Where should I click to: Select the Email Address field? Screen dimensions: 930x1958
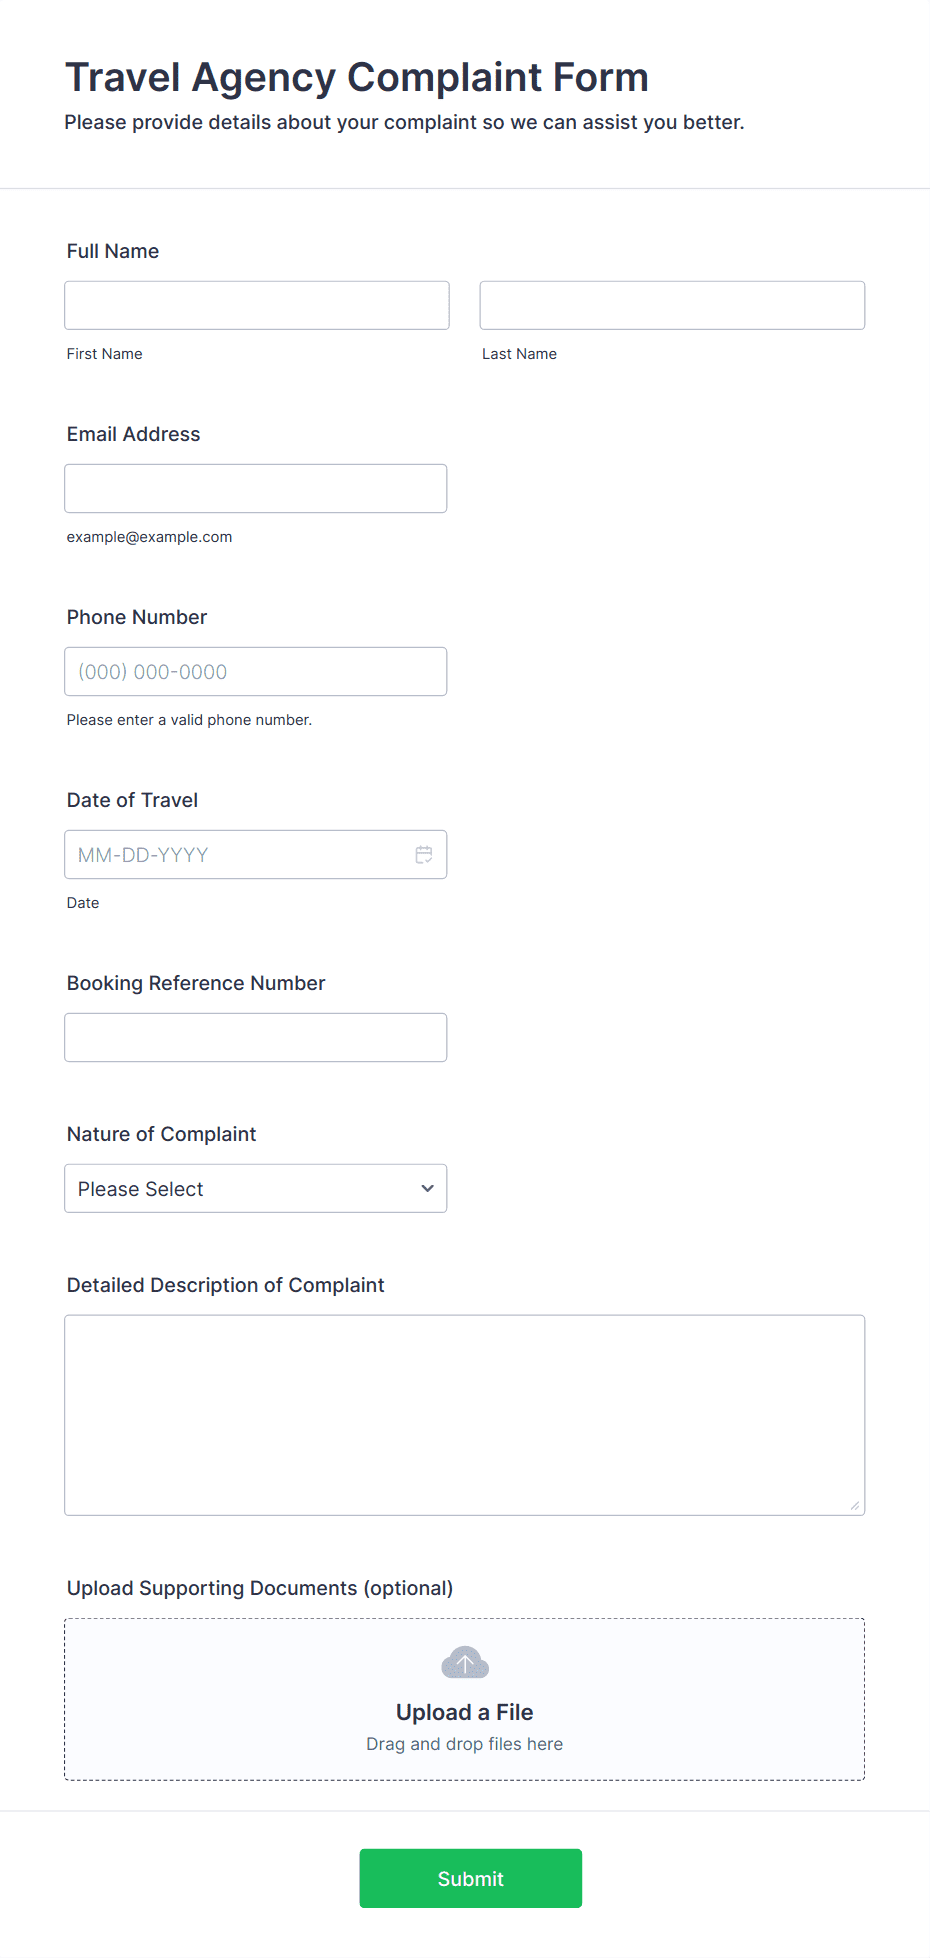(x=256, y=489)
